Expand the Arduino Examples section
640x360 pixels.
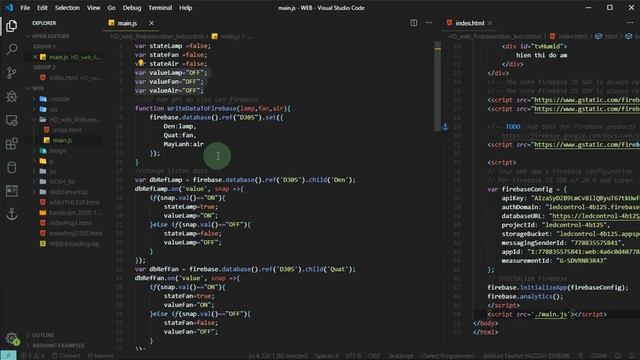click(x=63, y=346)
